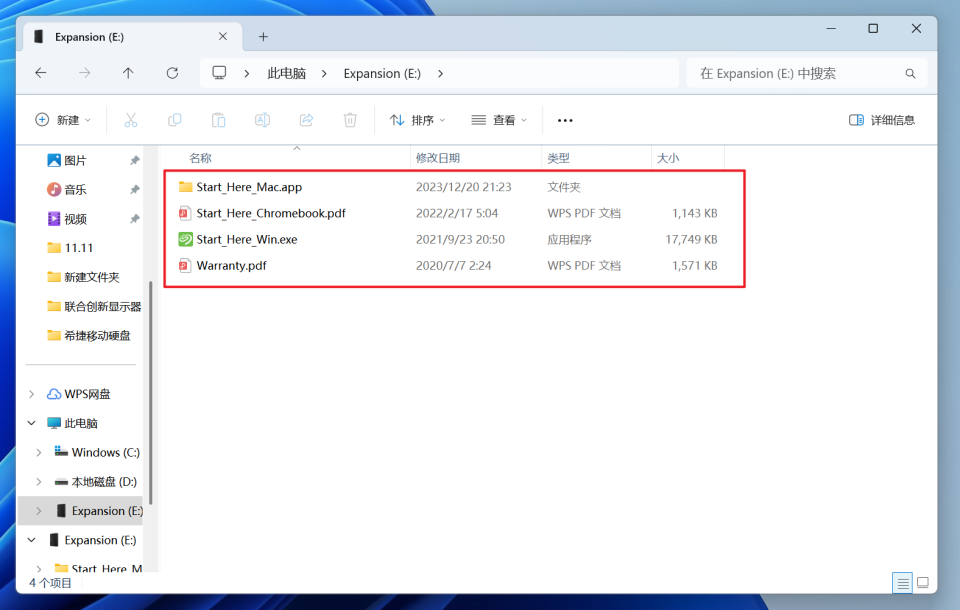Expand the WPS网盘 tree node
The width and height of the screenshot is (960, 610).
click(32, 394)
